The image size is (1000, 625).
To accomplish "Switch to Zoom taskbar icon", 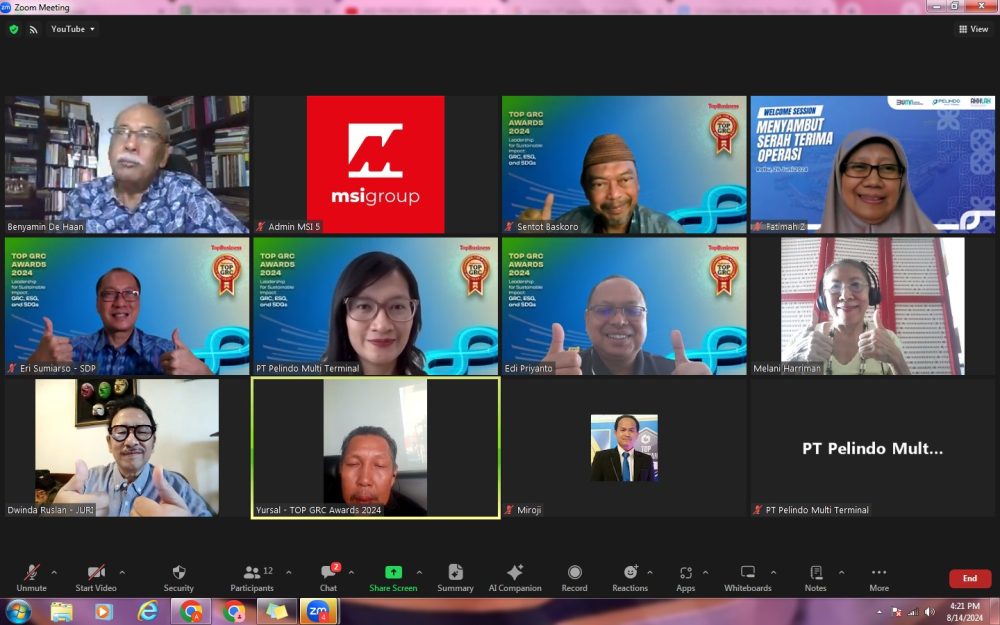I will [x=318, y=612].
